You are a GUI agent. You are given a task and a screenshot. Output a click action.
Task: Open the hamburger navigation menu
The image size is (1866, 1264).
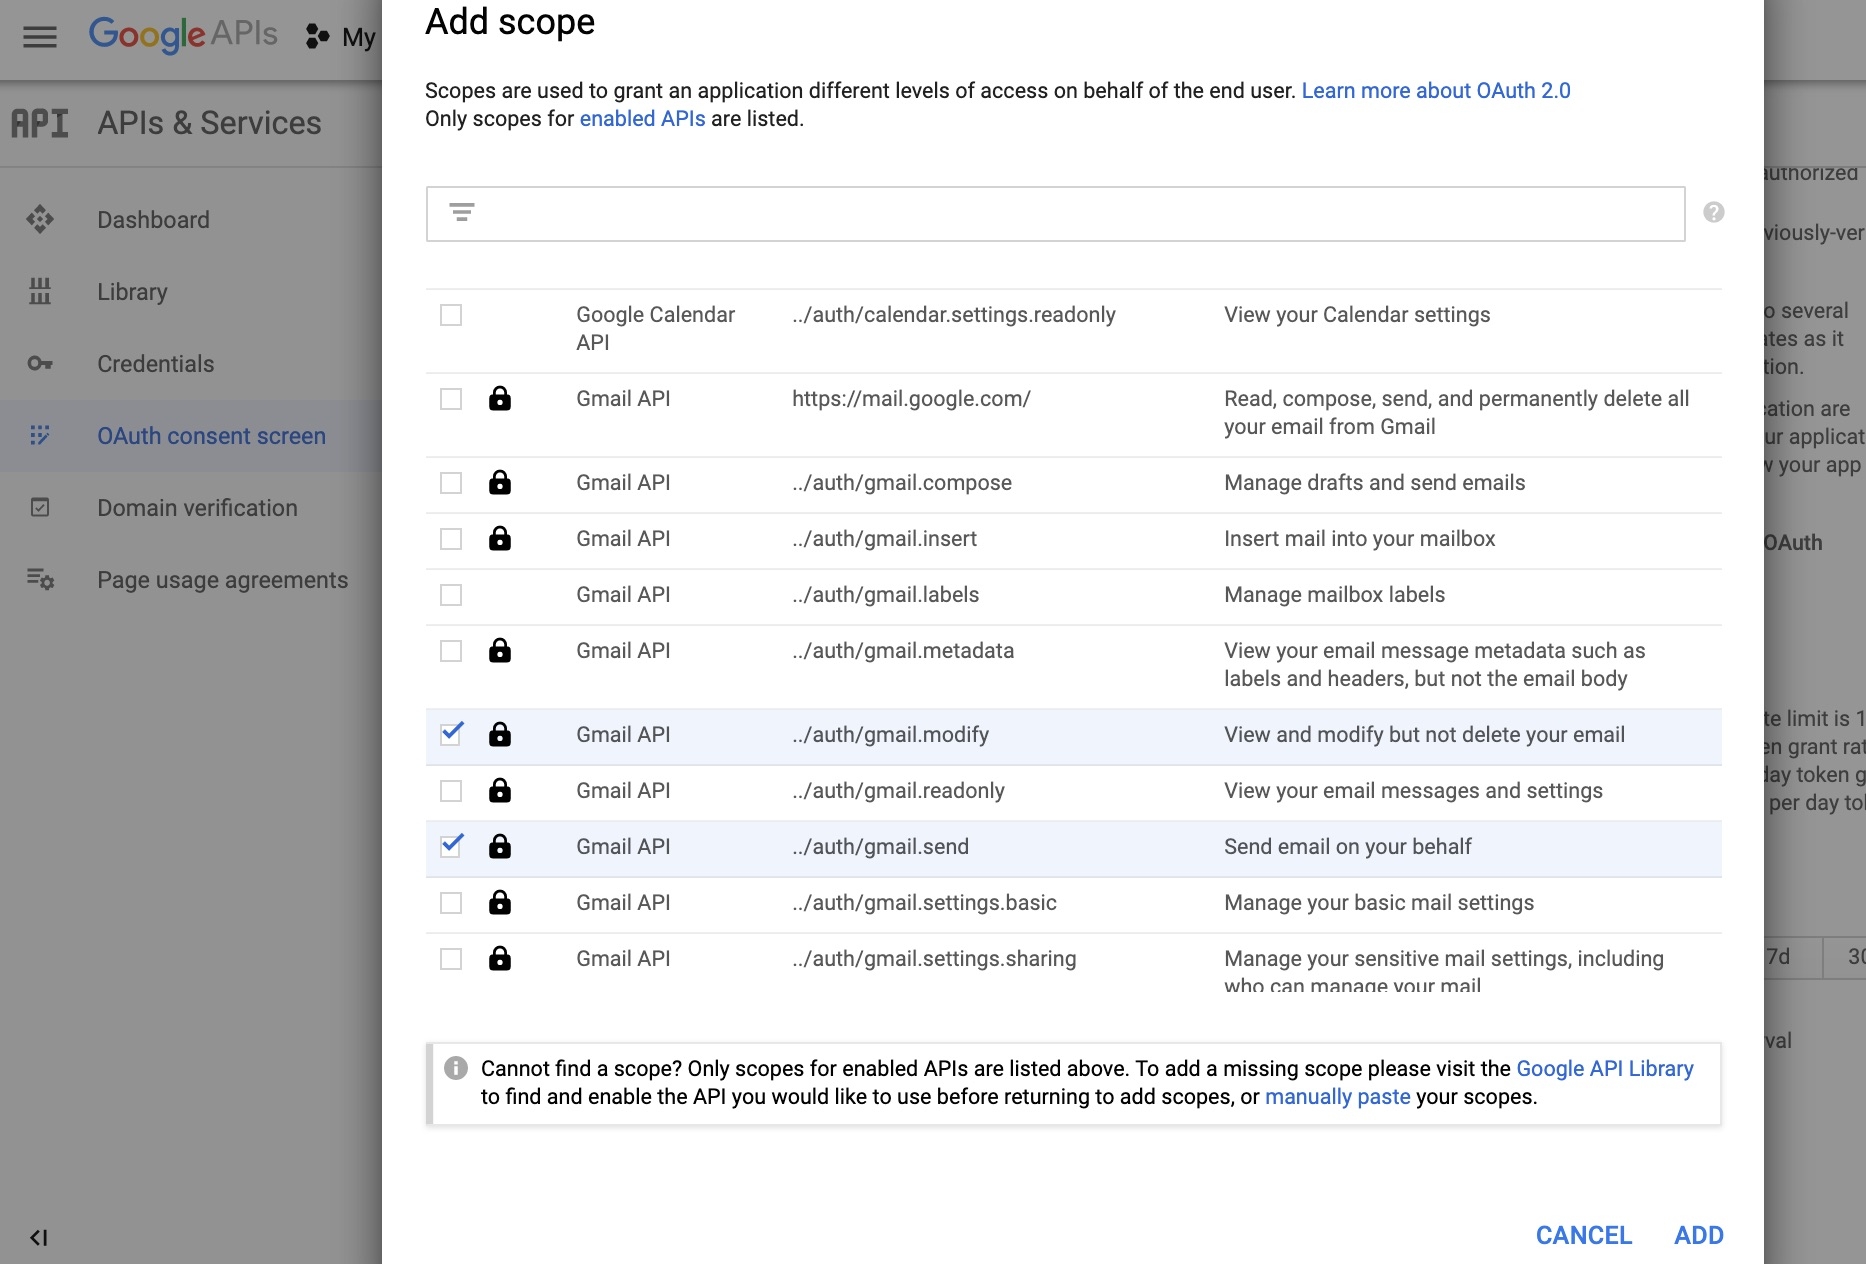coord(40,37)
